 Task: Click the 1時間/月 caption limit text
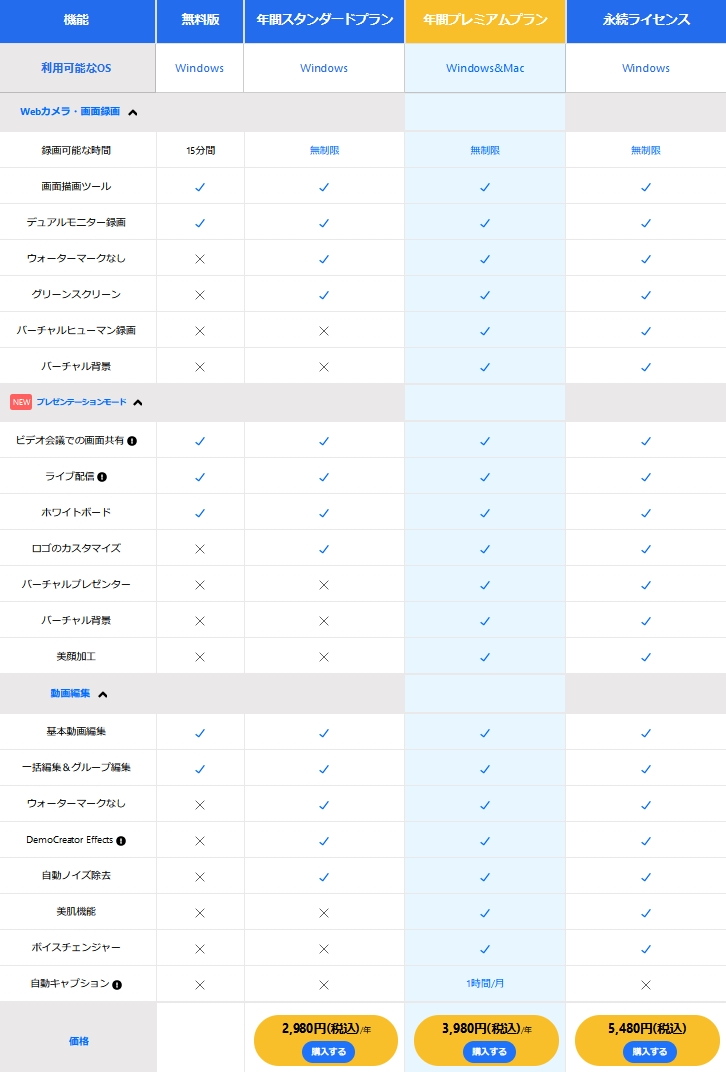click(485, 985)
